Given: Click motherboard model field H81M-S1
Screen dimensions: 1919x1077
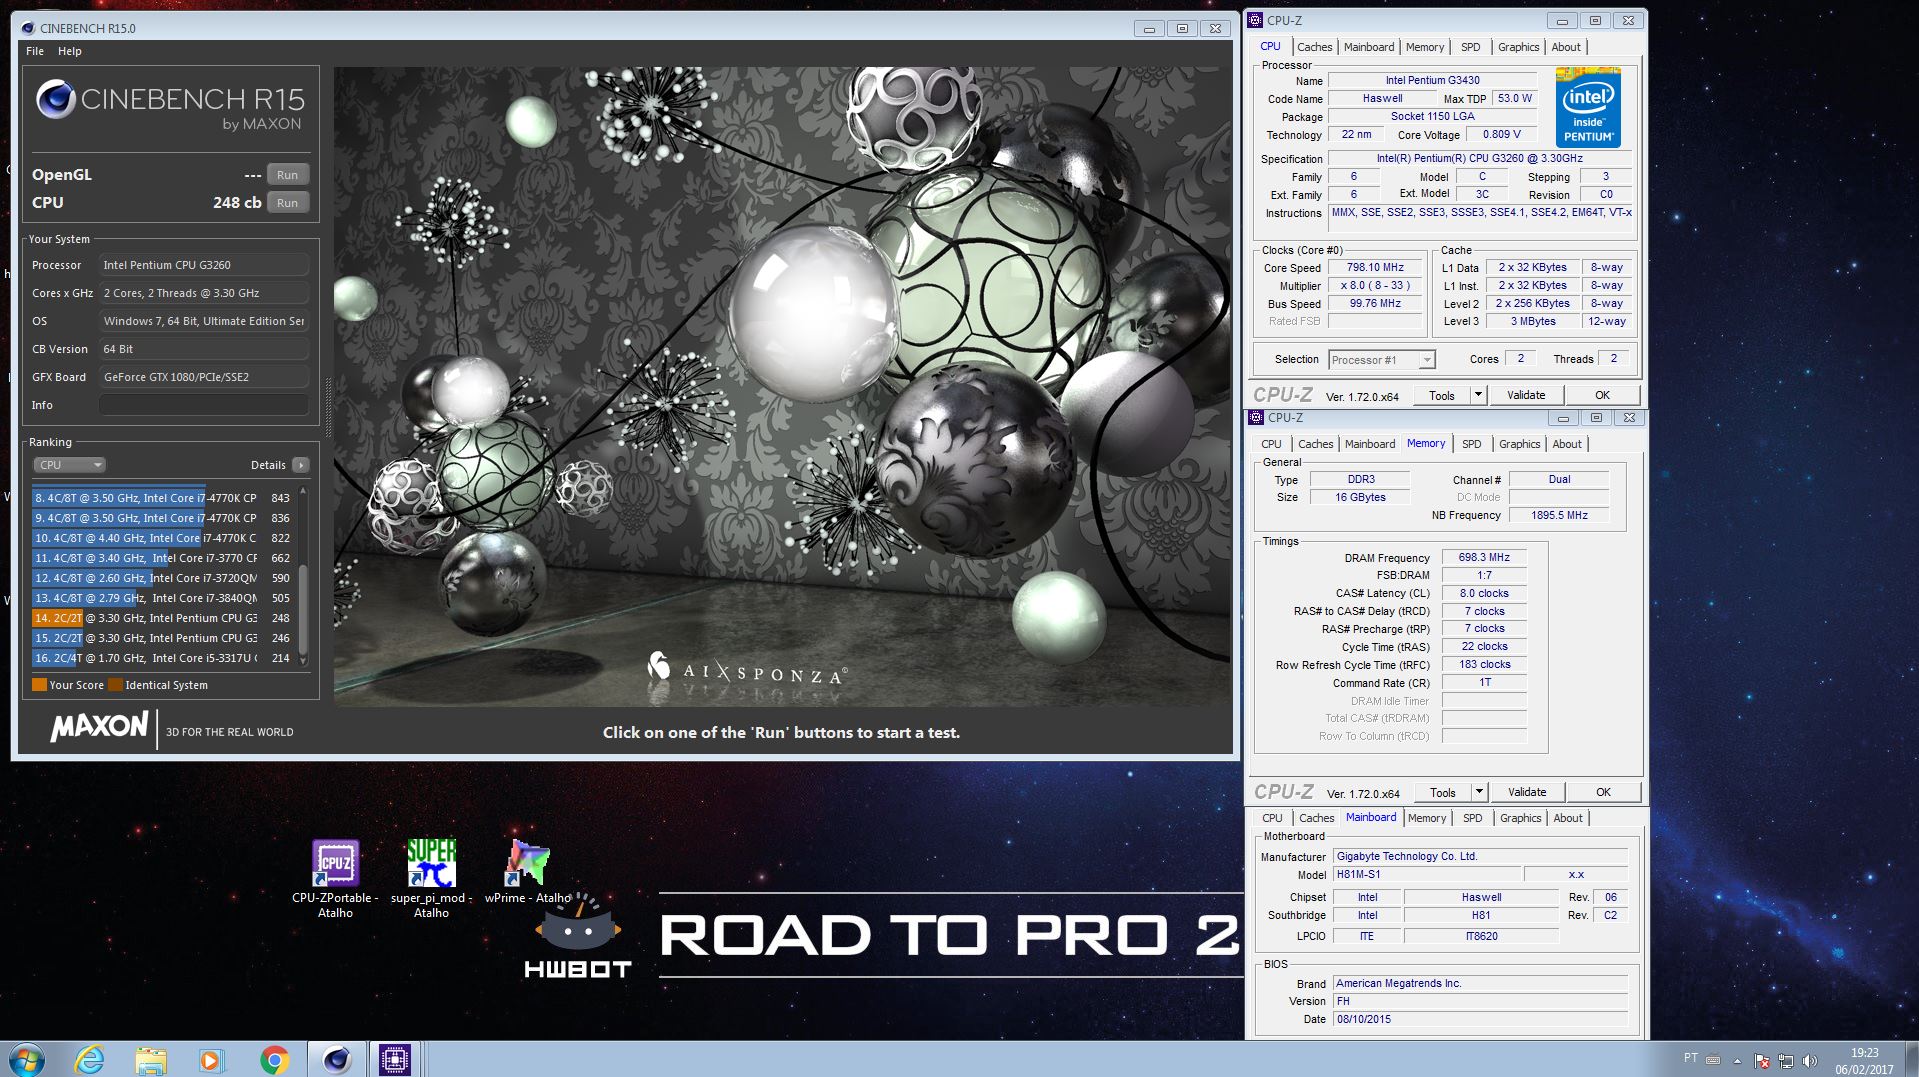Looking at the screenshot, I should coord(1427,875).
